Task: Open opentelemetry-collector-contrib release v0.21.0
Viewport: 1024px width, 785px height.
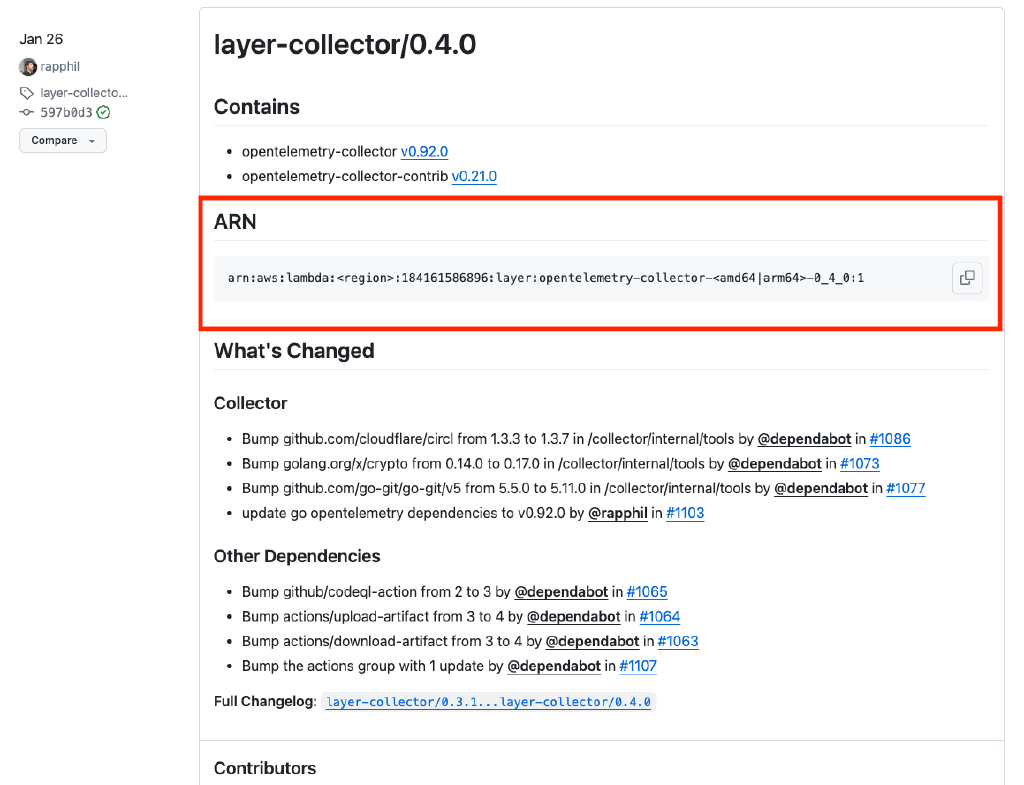Action: (x=474, y=176)
